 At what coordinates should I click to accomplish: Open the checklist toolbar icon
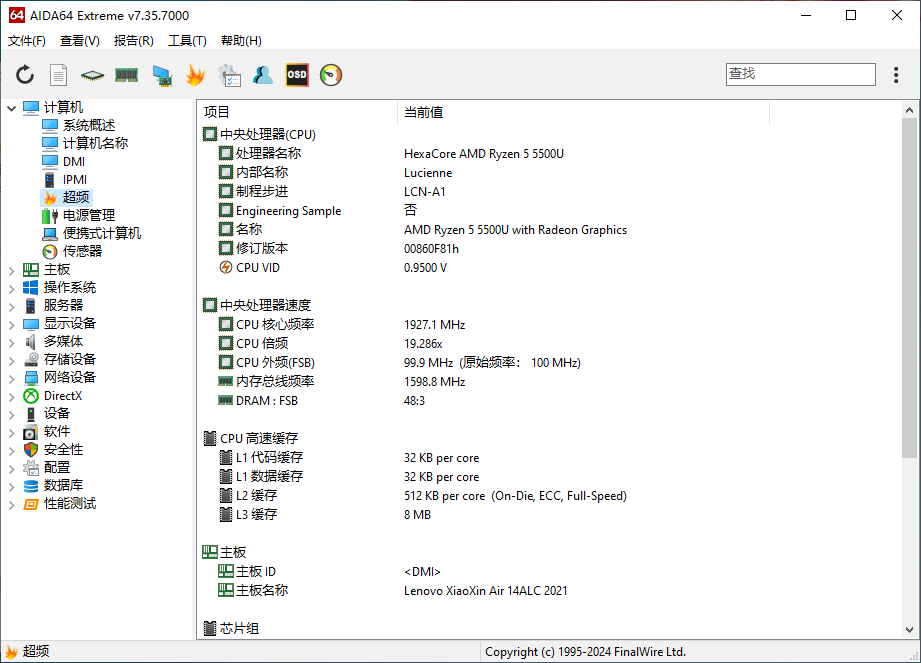pos(229,75)
